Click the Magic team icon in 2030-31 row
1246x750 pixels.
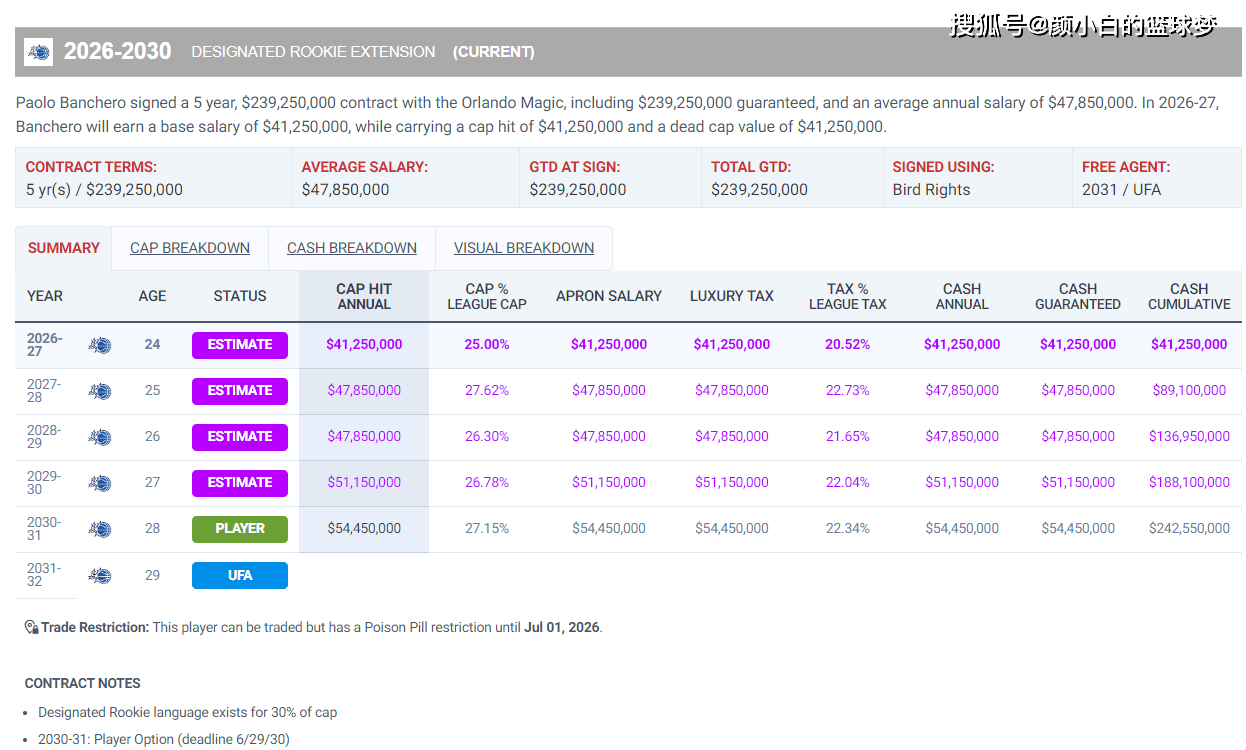point(100,529)
